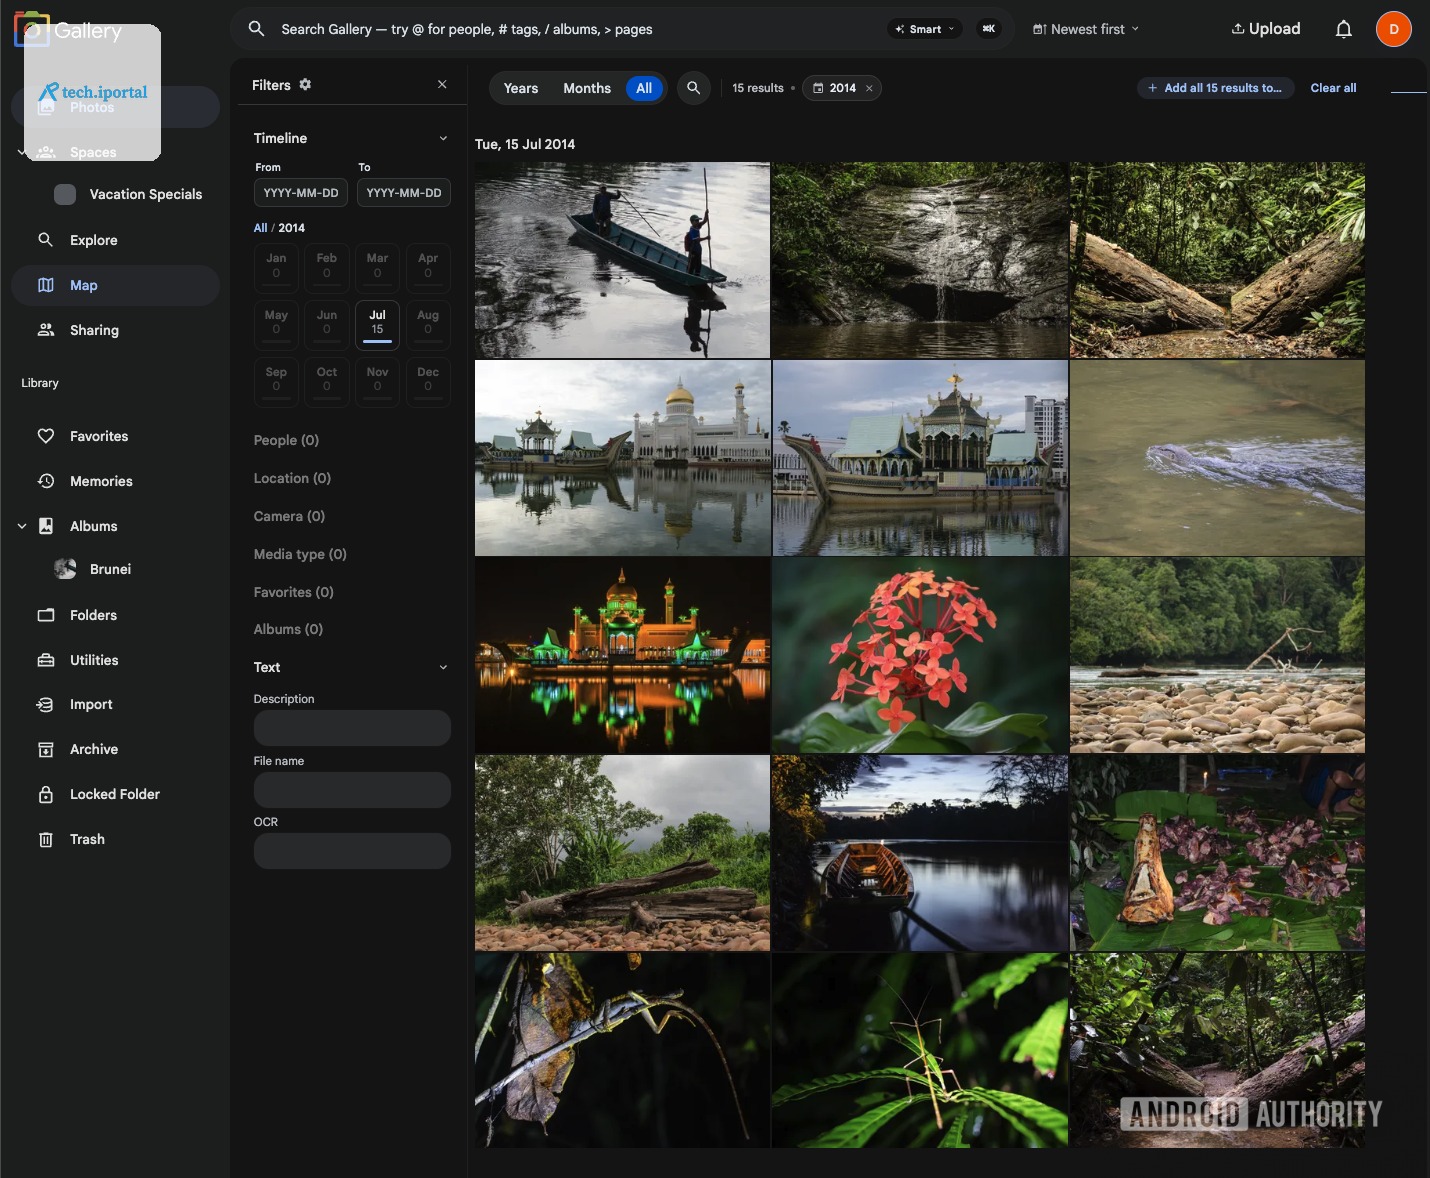The height and width of the screenshot is (1178, 1430).
Task: Remove the 2014 filter chip
Action: point(869,88)
